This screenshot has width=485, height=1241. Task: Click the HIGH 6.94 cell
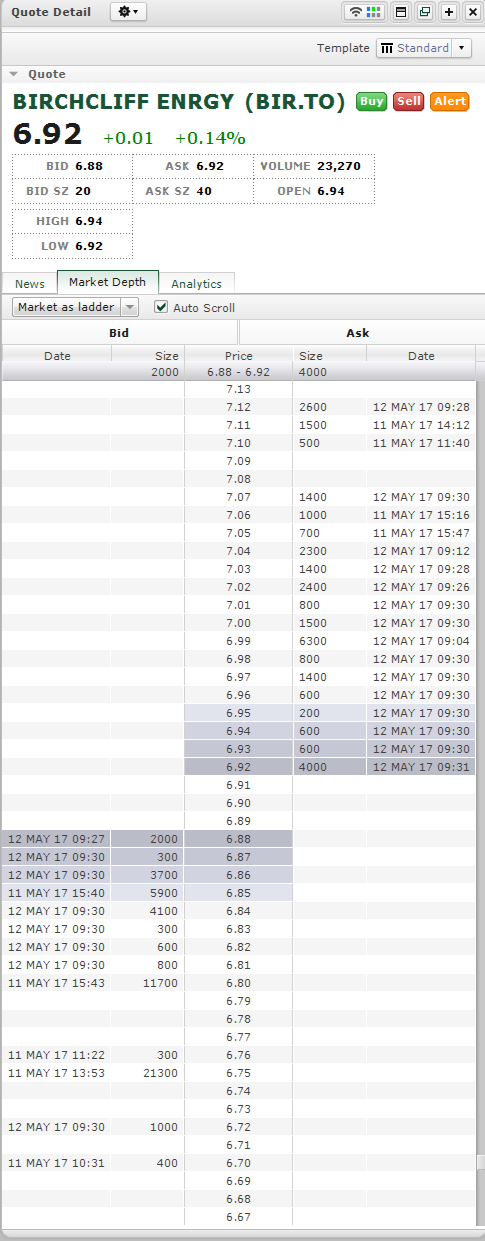(73, 221)
